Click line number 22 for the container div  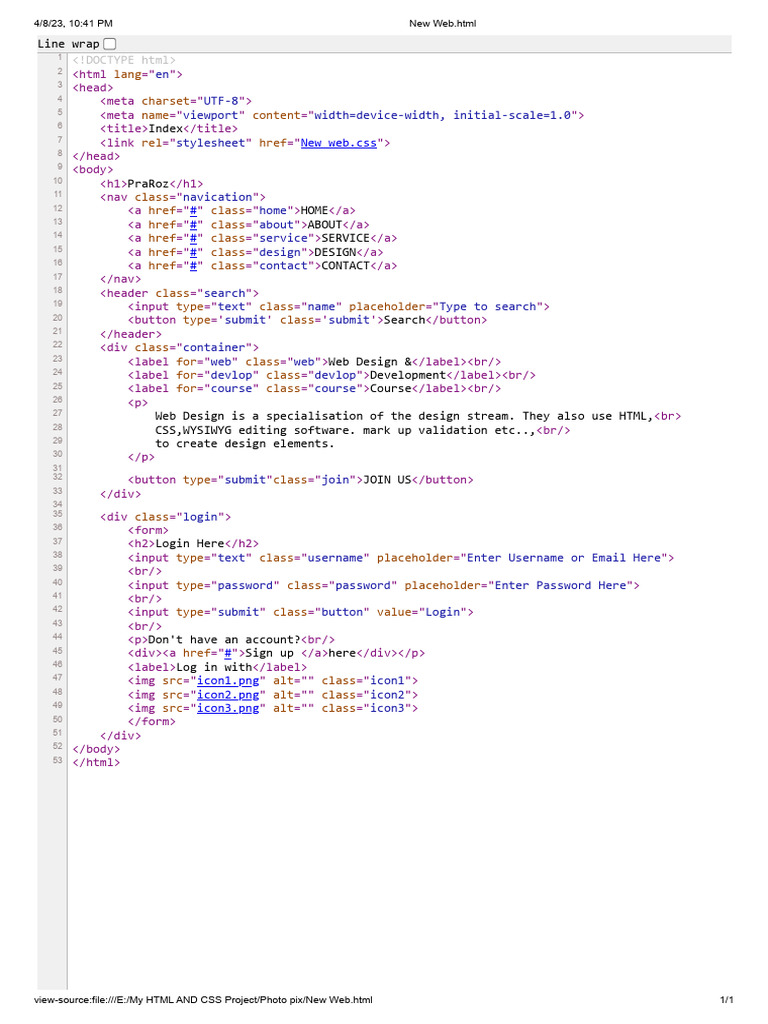59,344
